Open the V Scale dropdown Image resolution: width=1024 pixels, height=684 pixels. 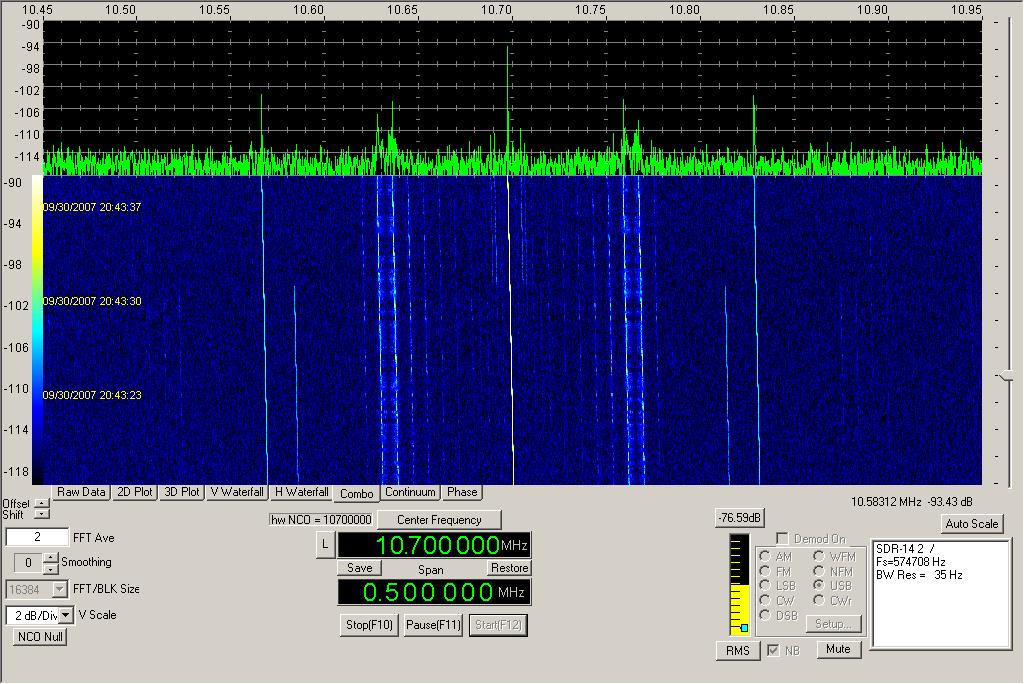[x=66, y=615]
